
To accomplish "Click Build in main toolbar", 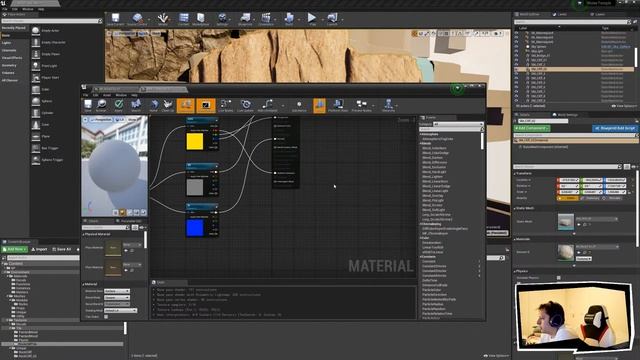I will 289,19.
